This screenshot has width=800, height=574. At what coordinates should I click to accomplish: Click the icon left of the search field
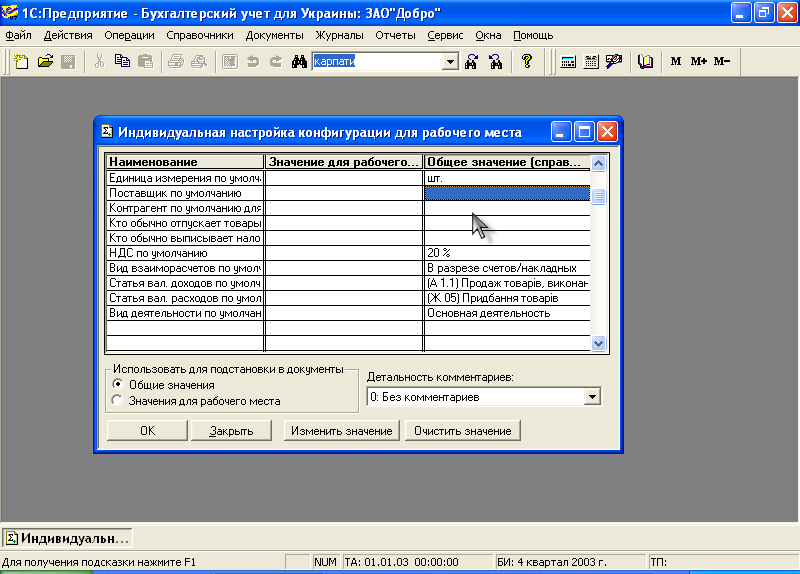click(299, 62)
